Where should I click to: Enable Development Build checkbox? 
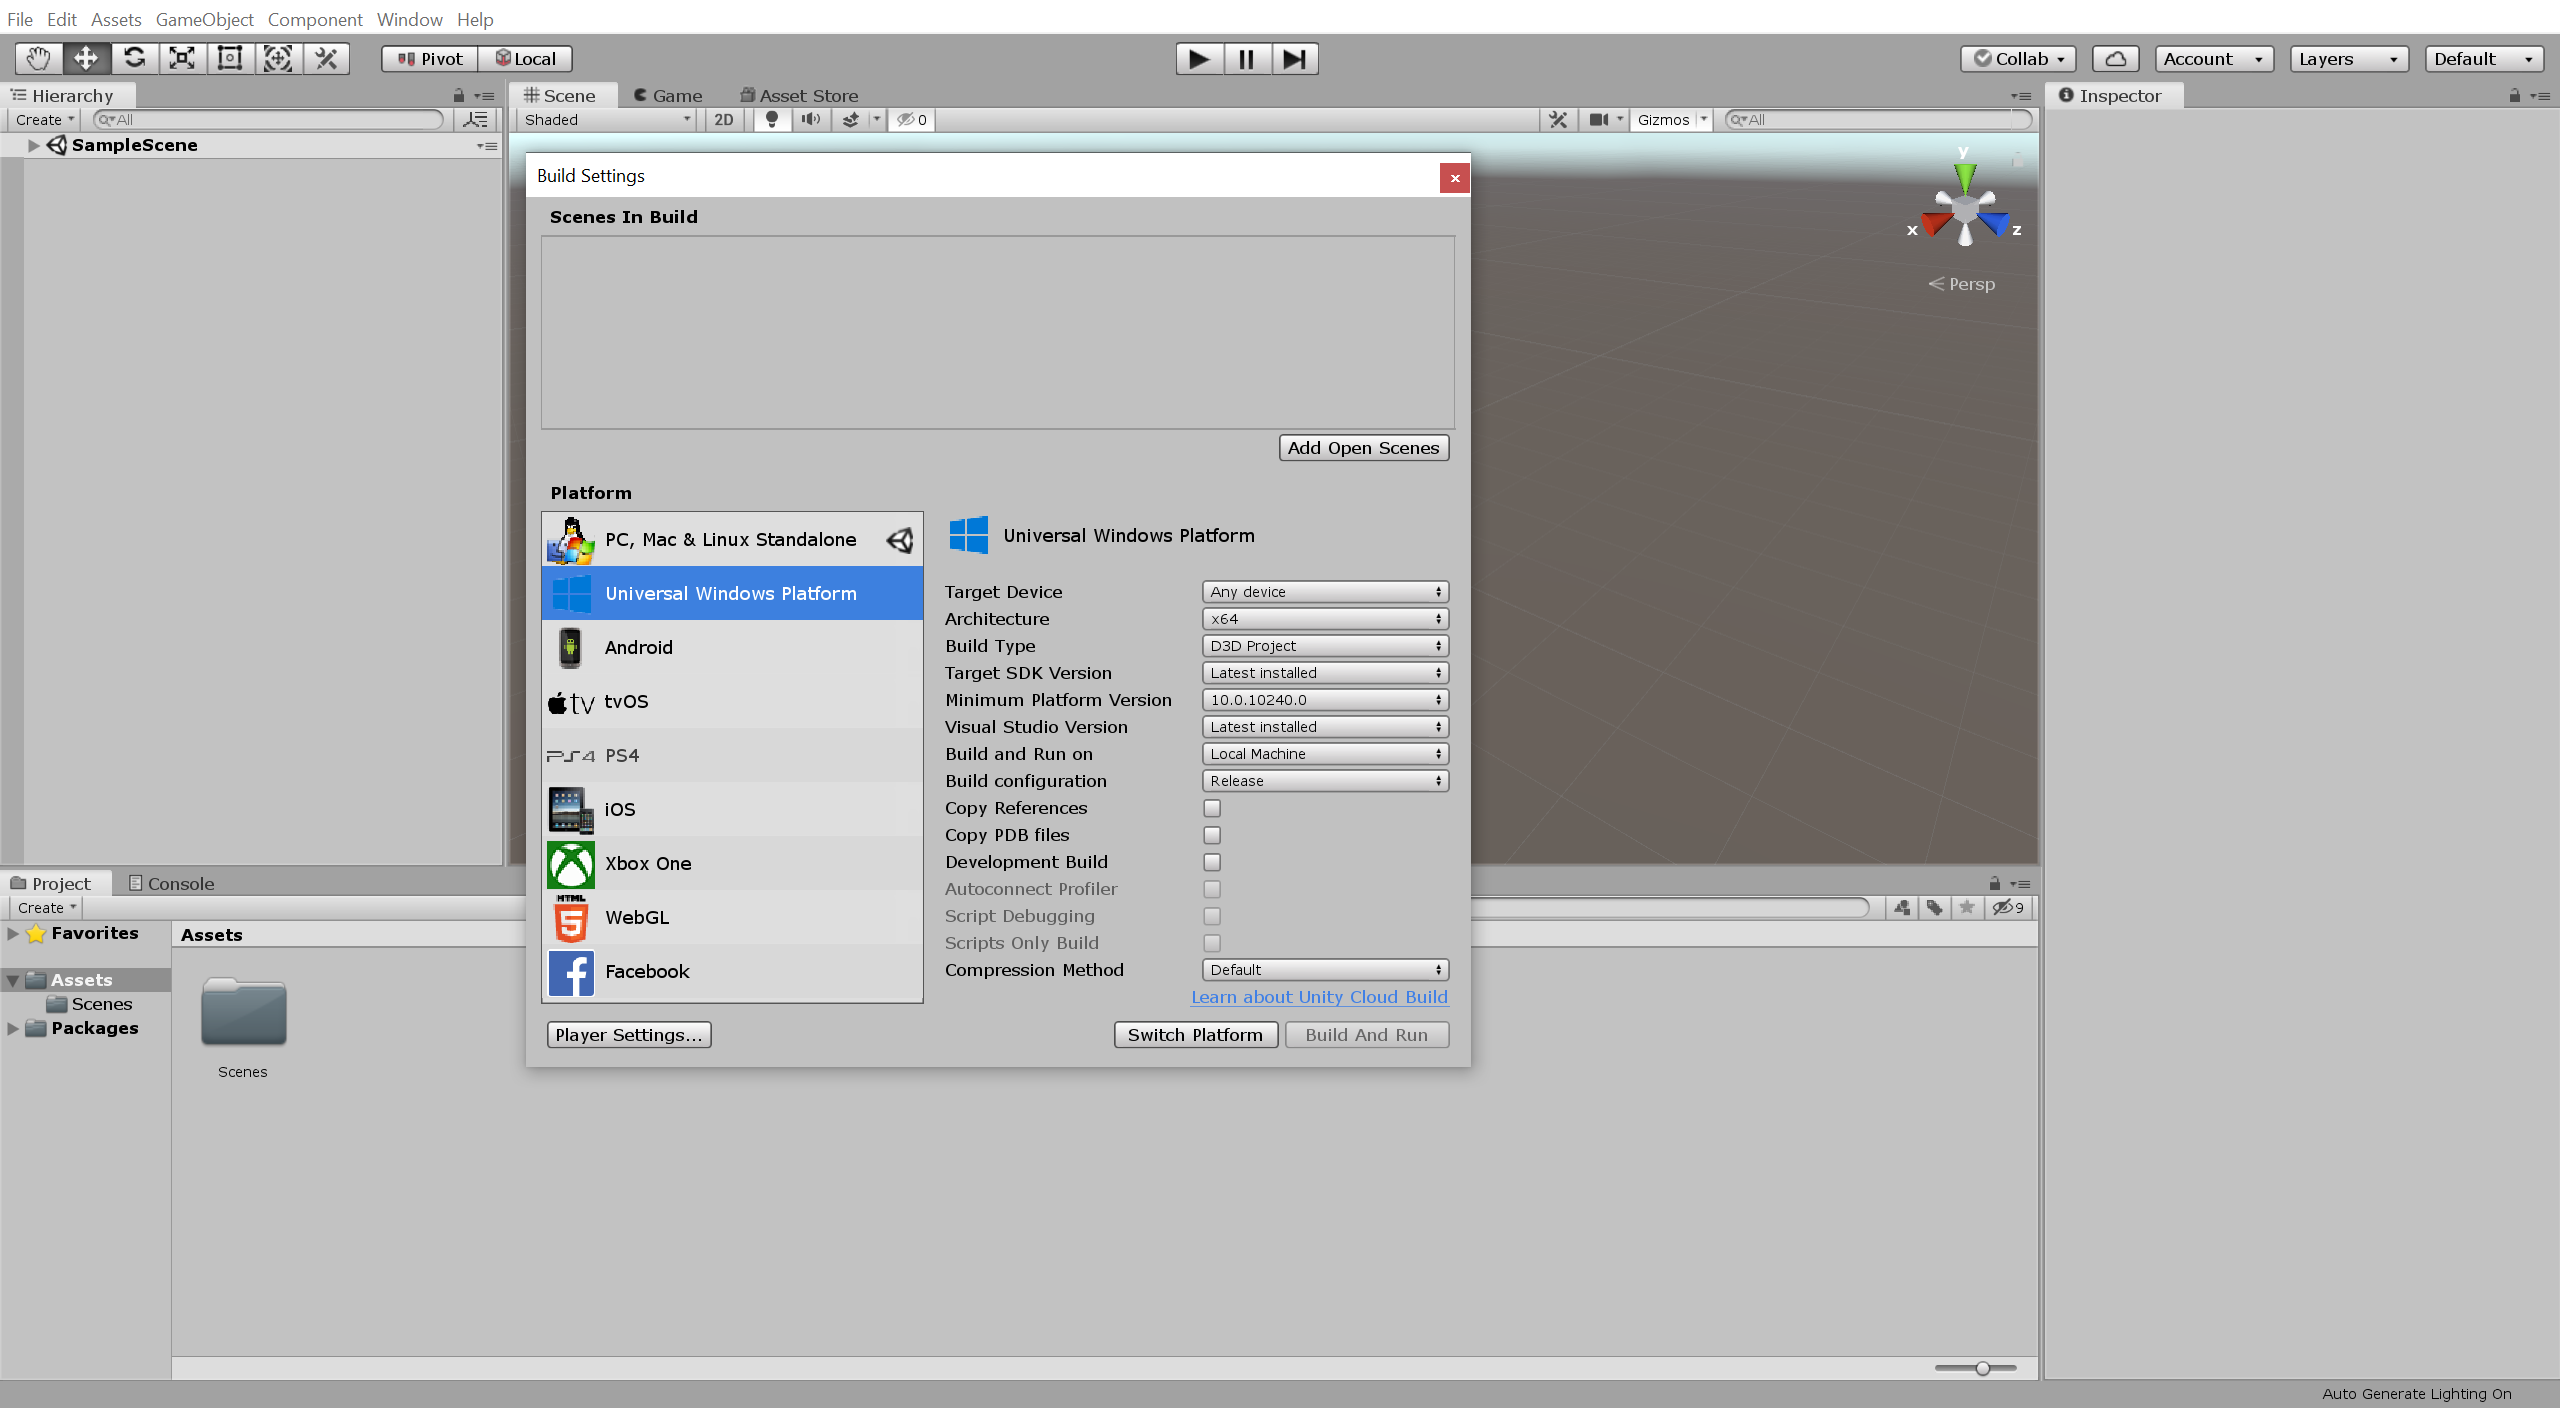pyautogui.click(x=1212, y=862)
